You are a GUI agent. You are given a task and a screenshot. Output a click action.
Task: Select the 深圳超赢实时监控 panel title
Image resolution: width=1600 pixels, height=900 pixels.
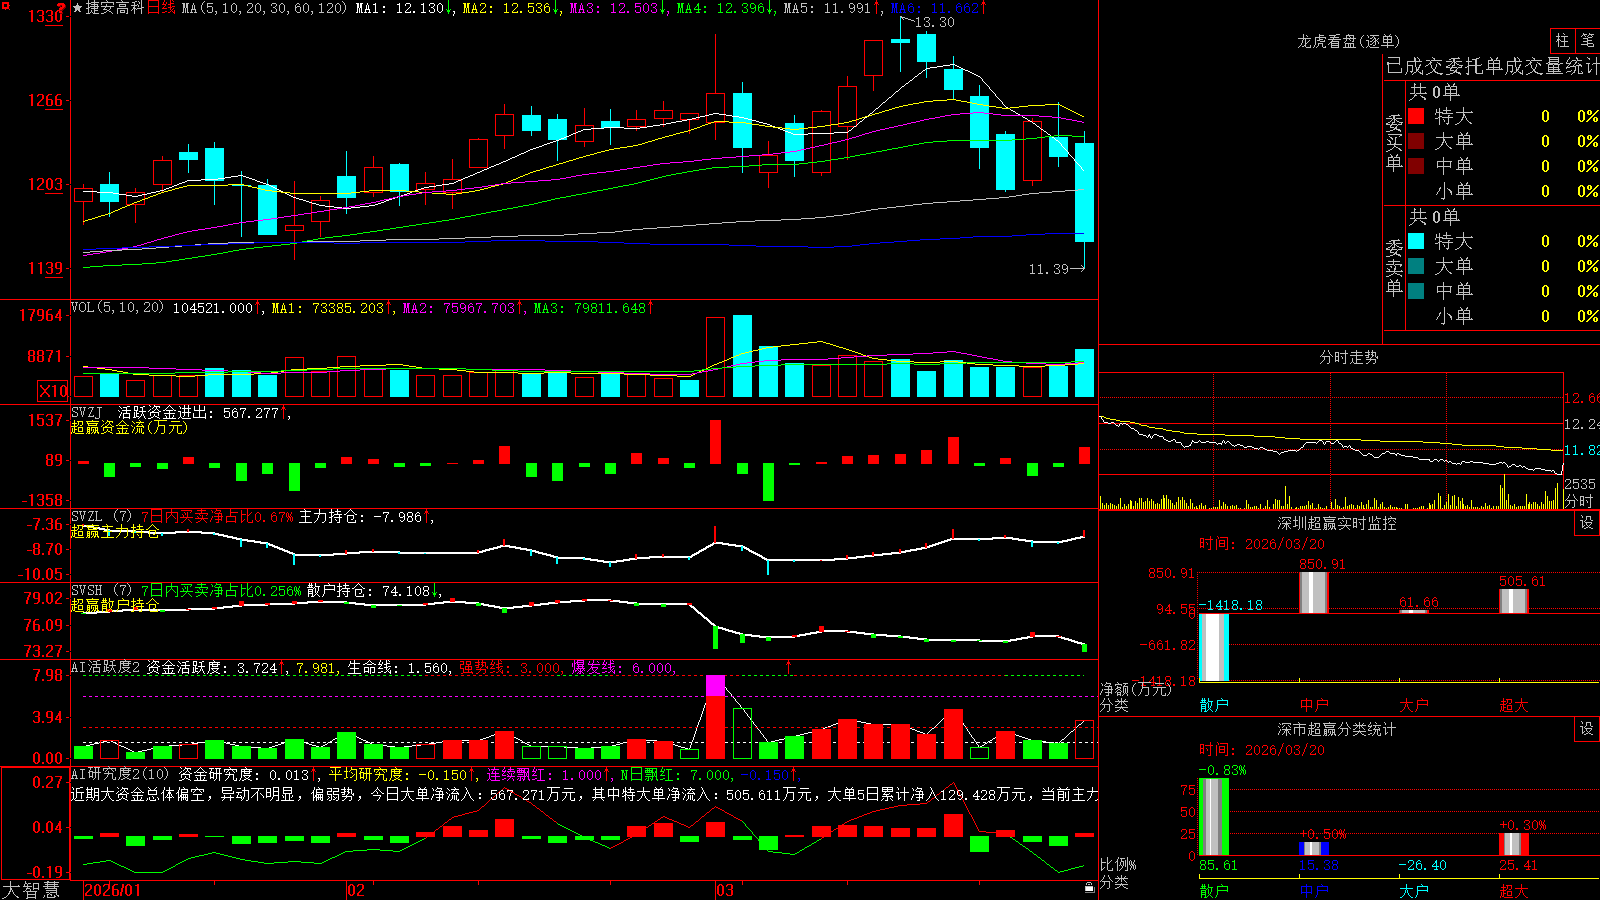point(1336,523)
